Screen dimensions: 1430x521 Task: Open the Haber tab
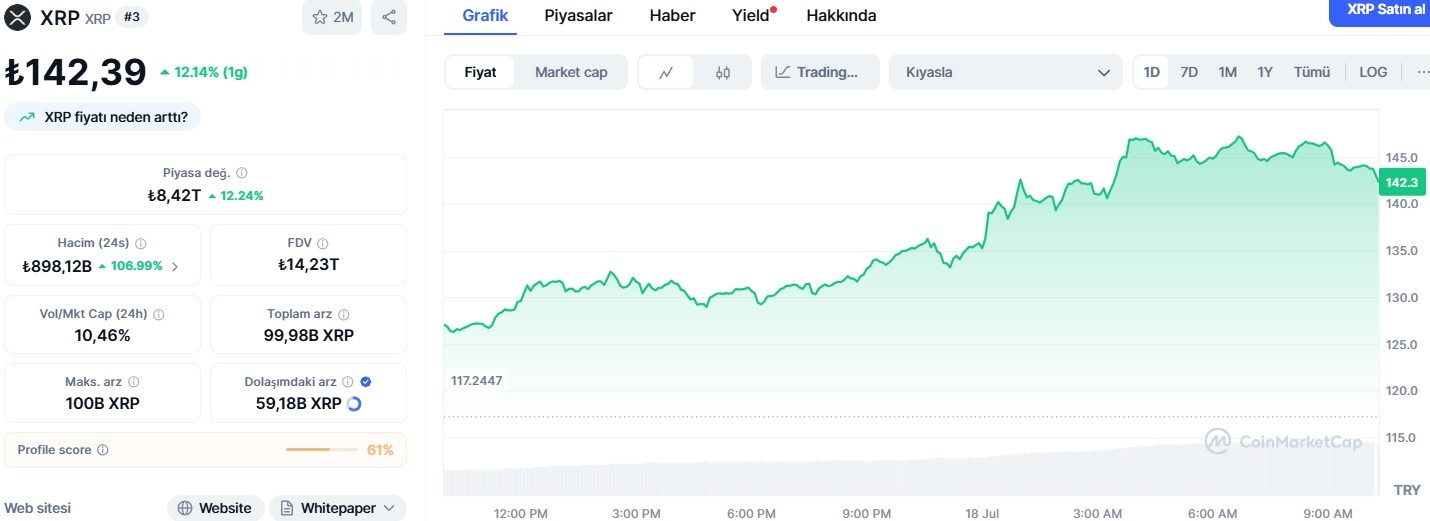pos(672,16)
